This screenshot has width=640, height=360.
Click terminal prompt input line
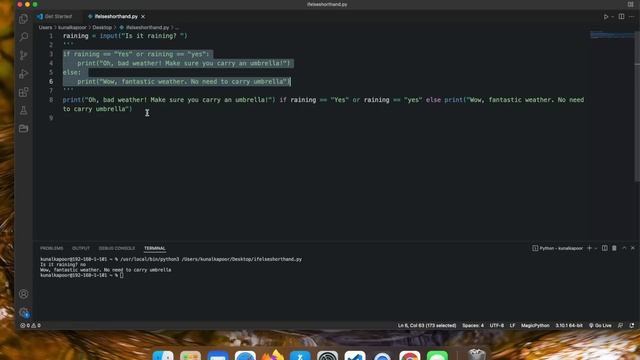[82, 276]
